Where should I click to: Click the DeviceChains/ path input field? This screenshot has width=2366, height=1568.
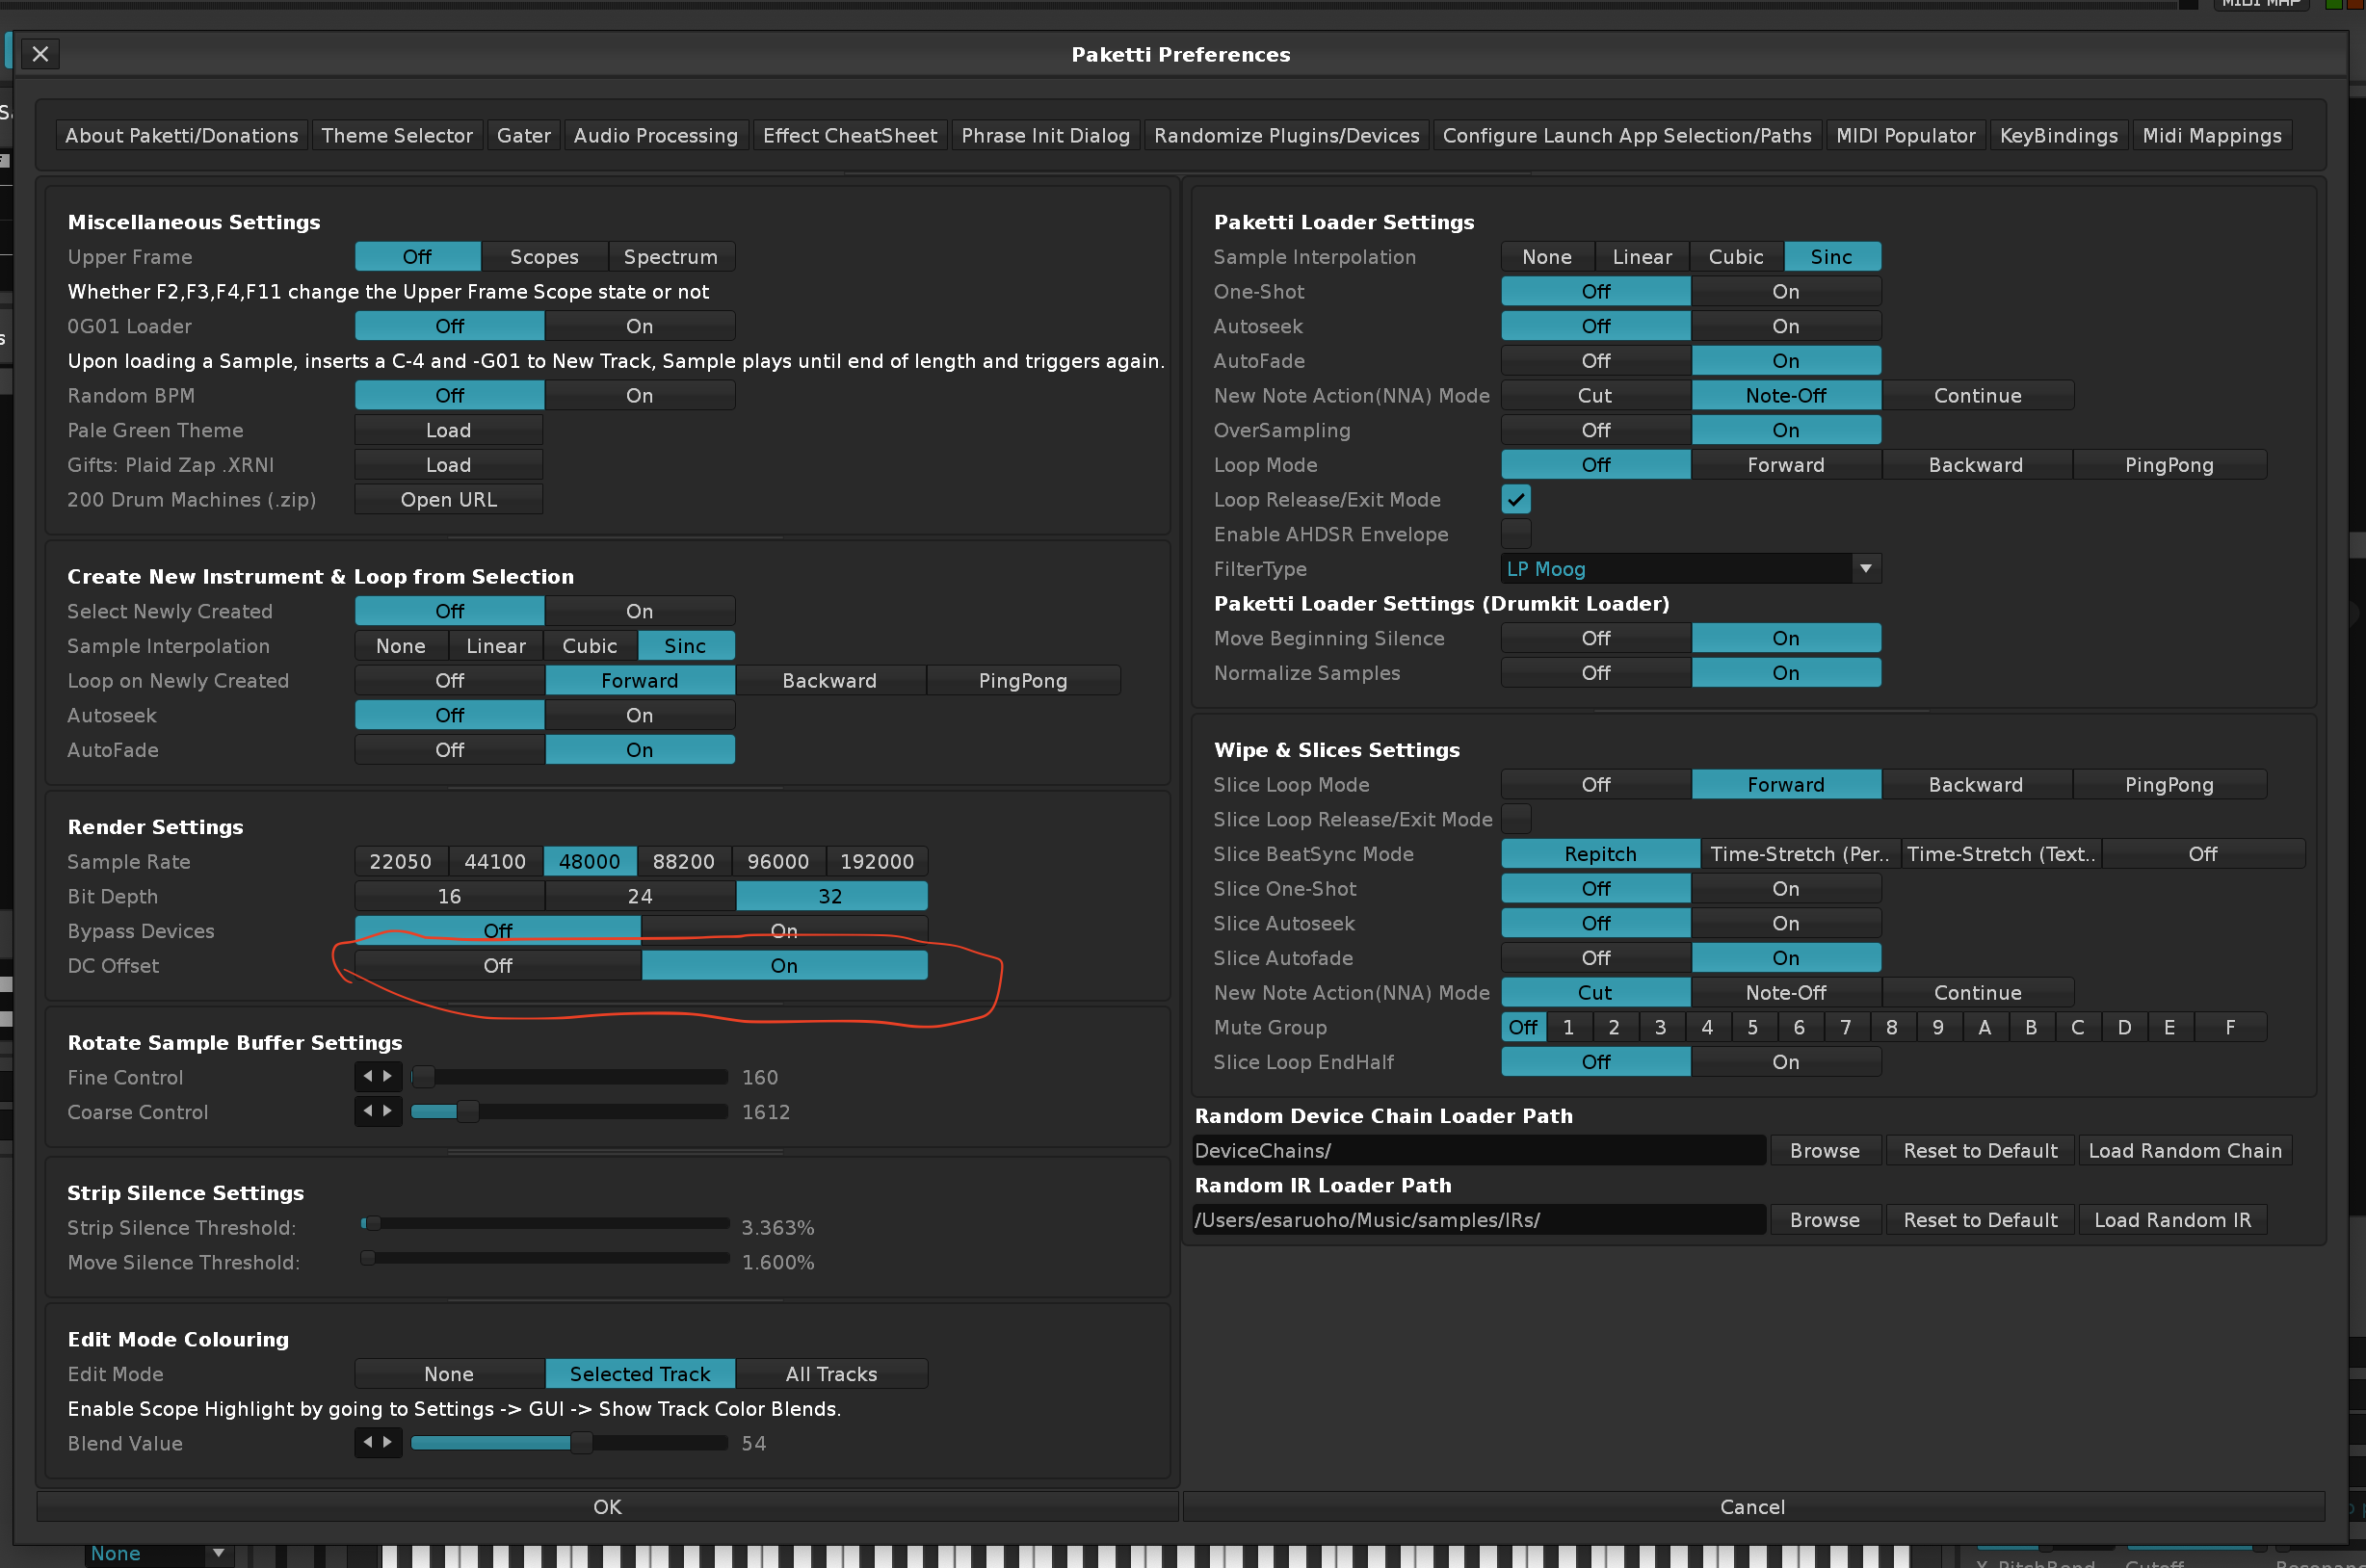tap(1477, 1150)
